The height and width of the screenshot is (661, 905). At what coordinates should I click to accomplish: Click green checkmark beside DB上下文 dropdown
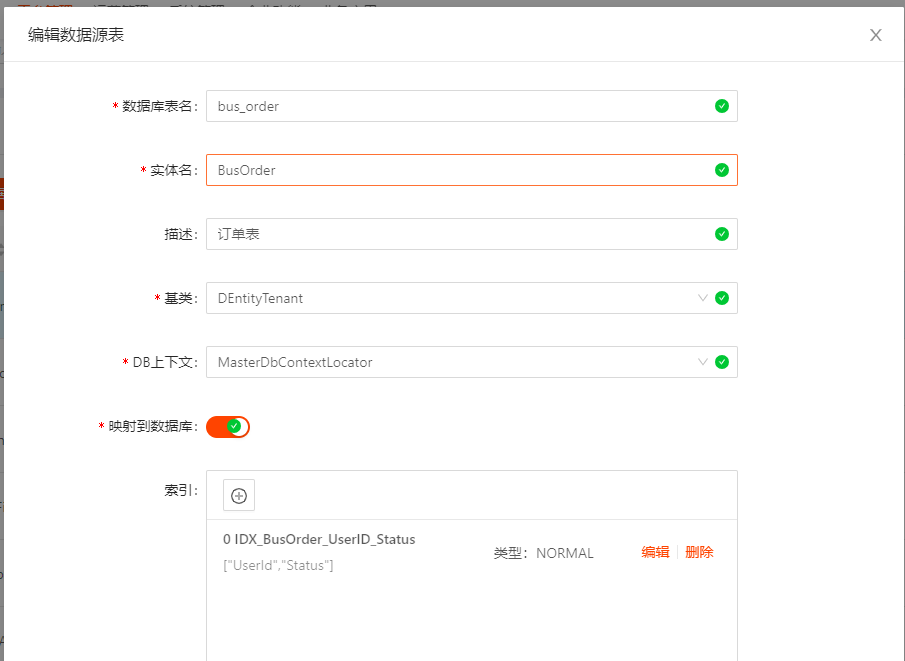722,362
